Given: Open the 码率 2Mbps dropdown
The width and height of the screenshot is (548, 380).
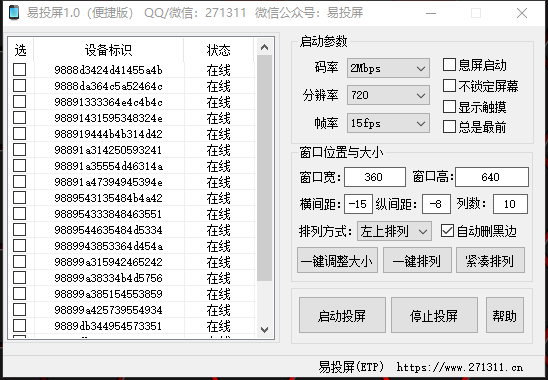Looking at the screenshot, I should [388, 68].
